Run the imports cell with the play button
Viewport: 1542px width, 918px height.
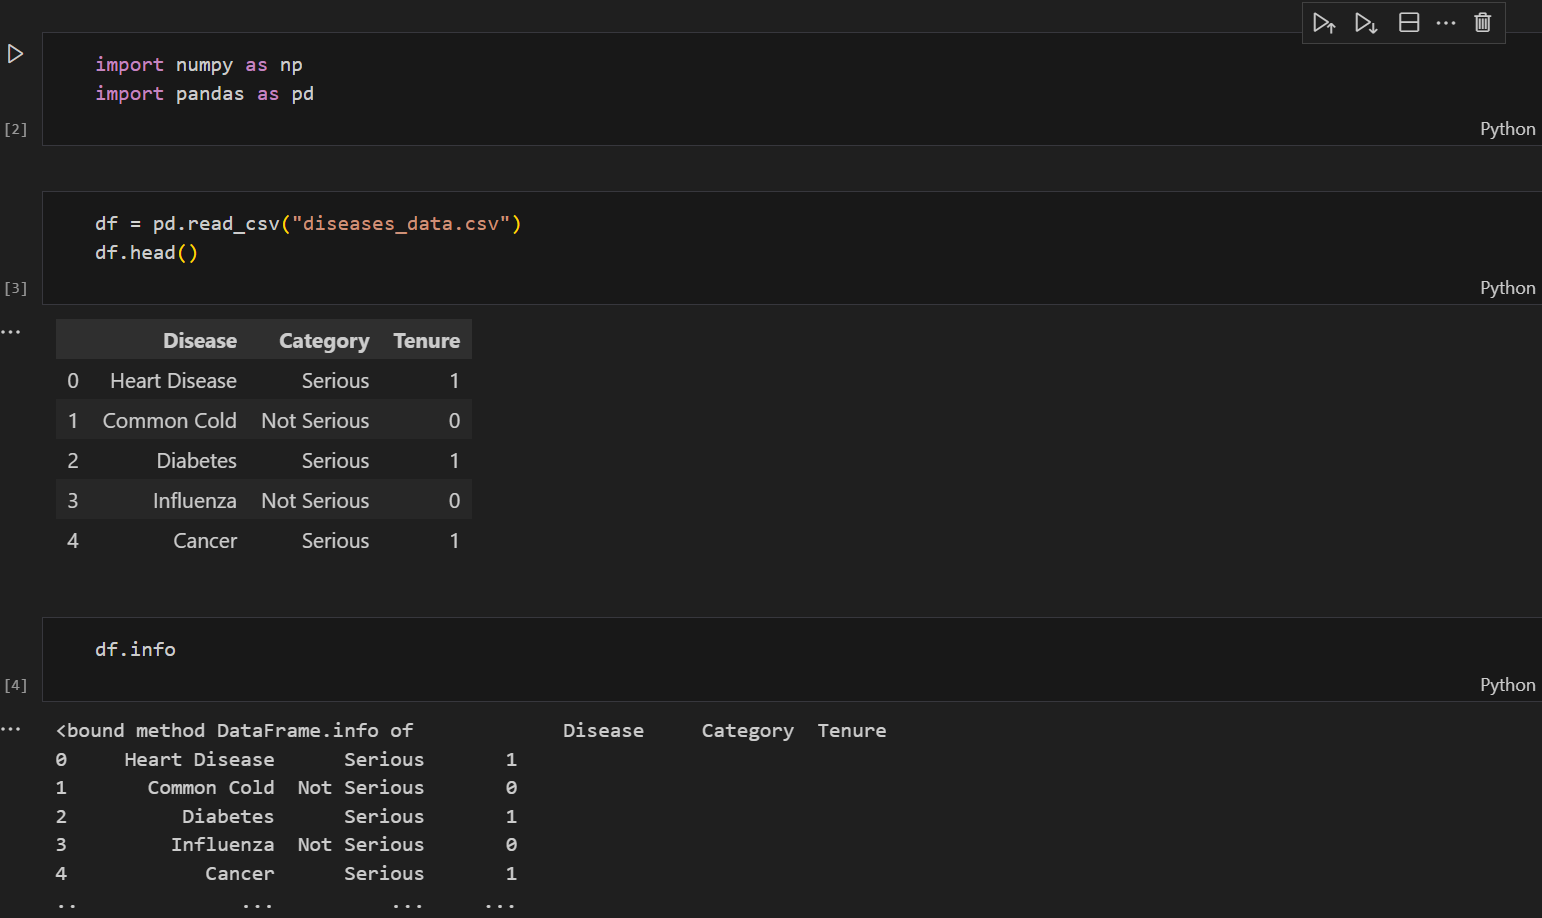(14, 54)
